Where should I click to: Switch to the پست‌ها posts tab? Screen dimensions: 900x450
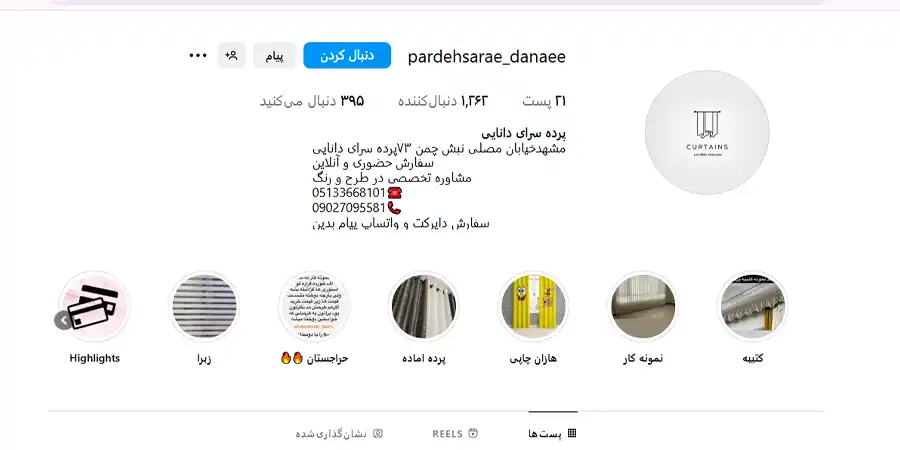pos(553,434)
